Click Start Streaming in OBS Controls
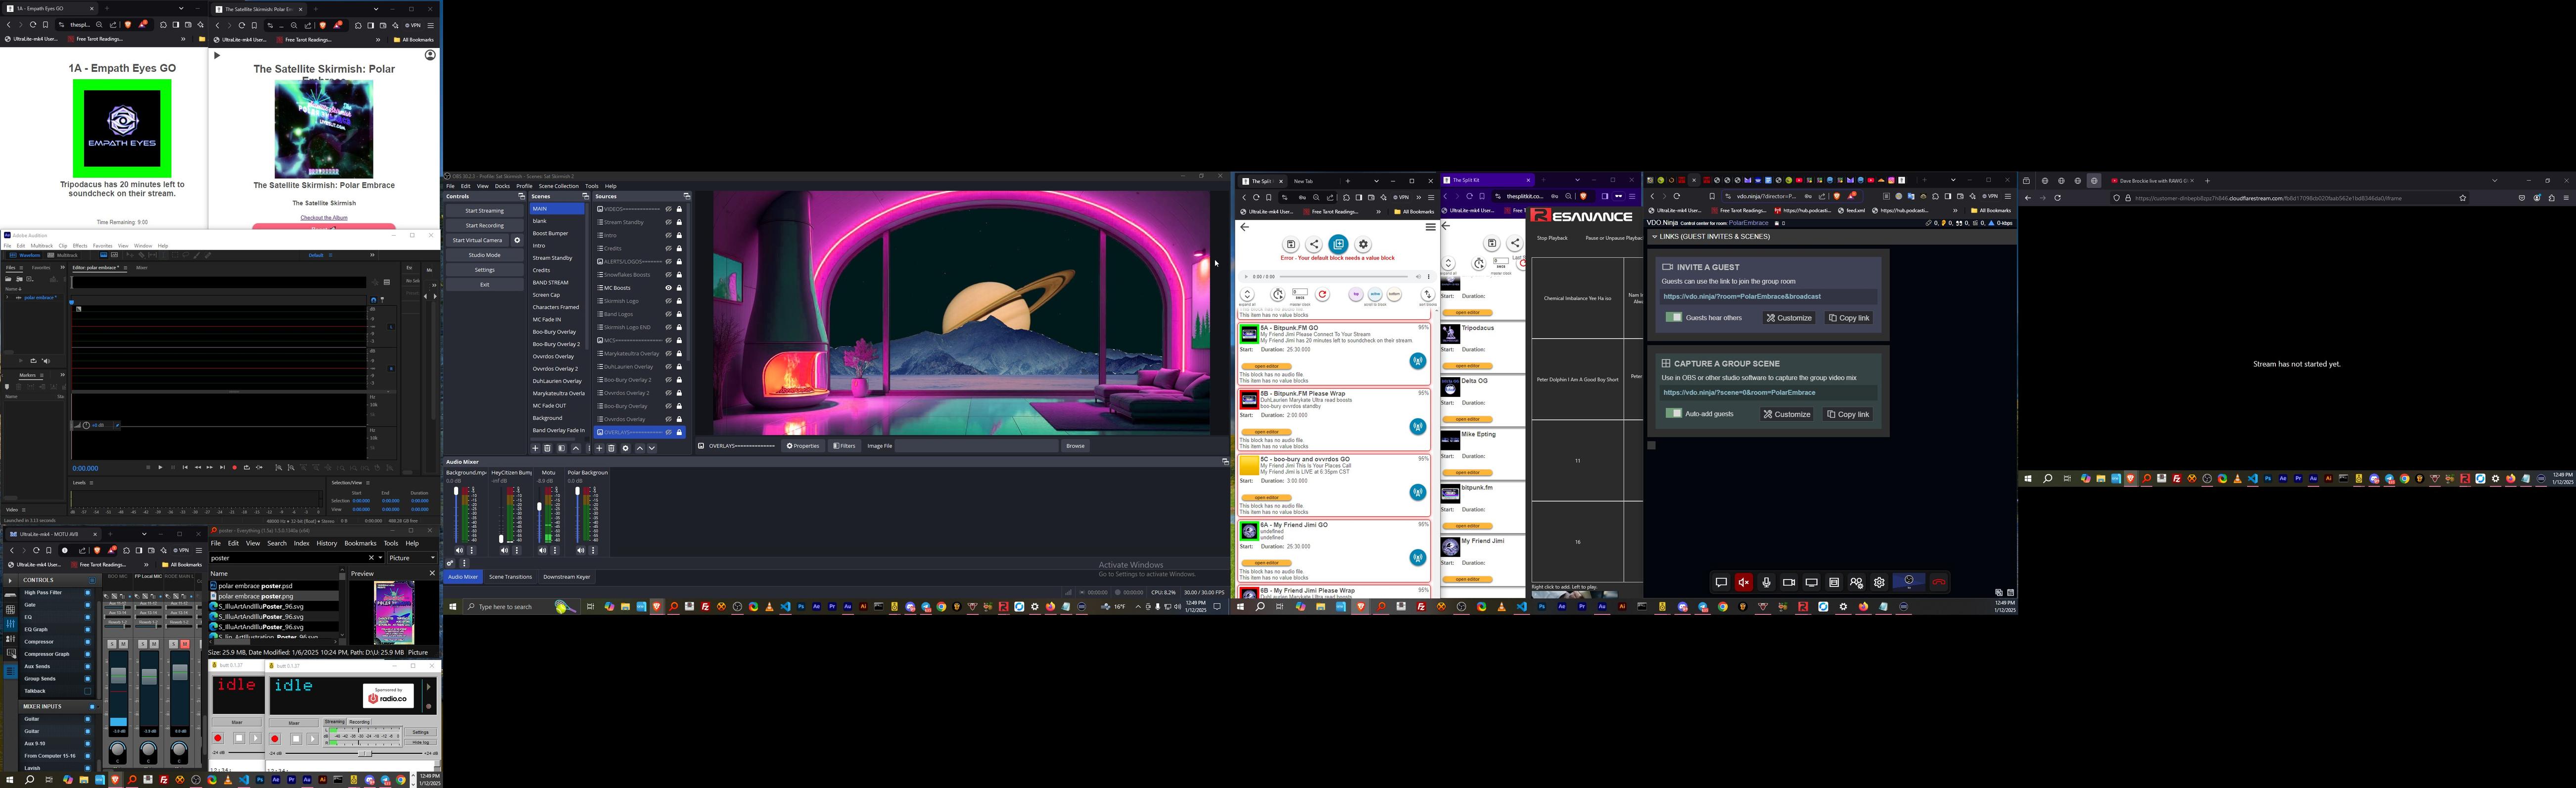 pyautogui.click(x=485, y=211)
